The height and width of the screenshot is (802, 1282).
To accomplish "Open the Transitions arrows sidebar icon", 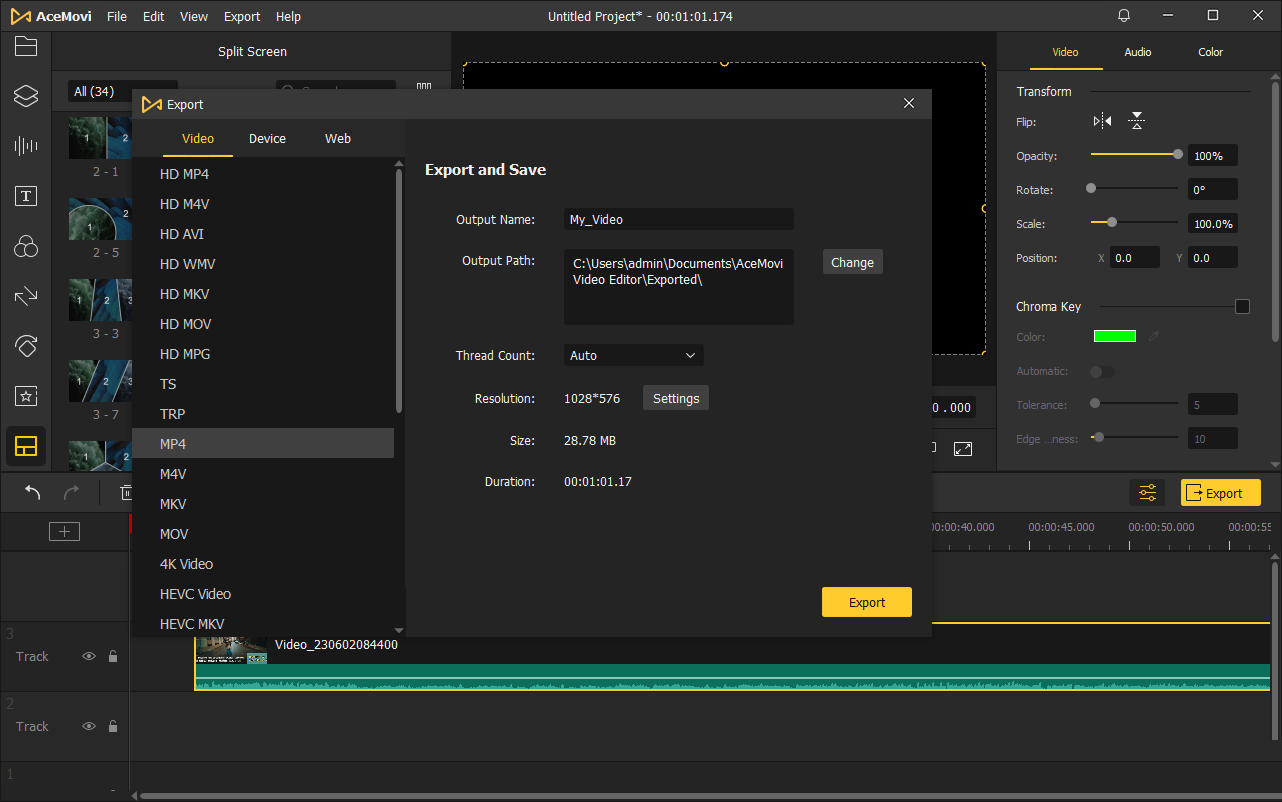I will tap(26, 296).
